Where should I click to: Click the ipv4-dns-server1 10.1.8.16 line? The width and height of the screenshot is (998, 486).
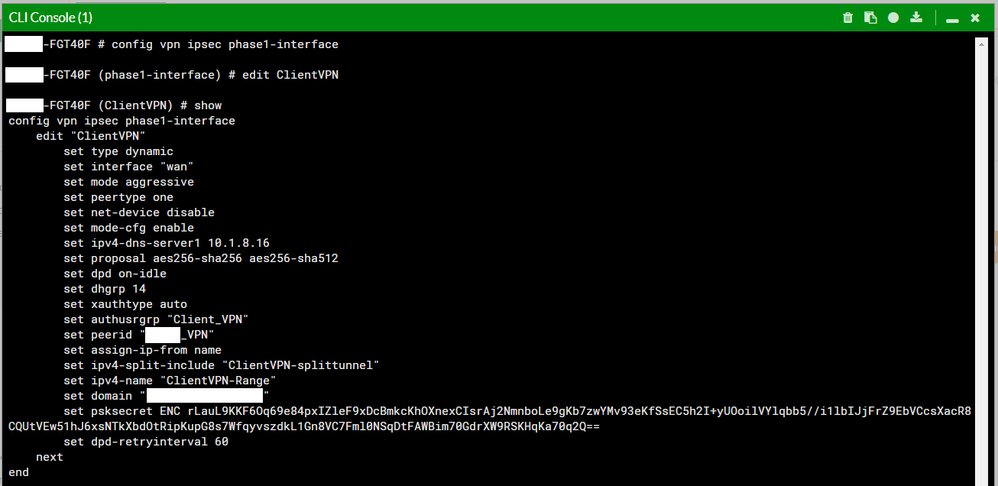(166, 243)
